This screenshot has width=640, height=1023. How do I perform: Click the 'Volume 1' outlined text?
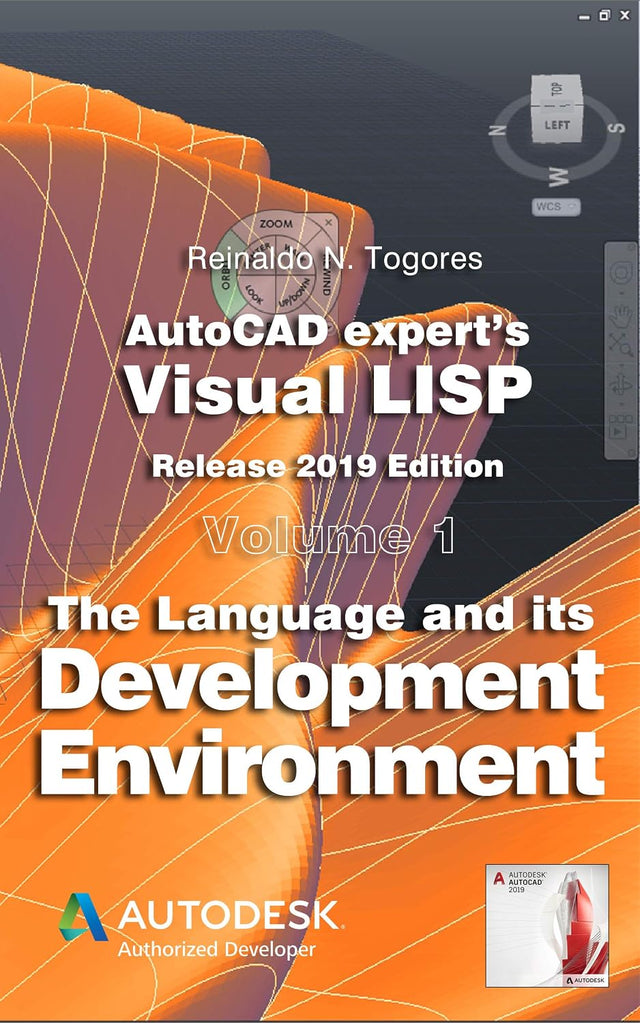click(x=329, y=535)
